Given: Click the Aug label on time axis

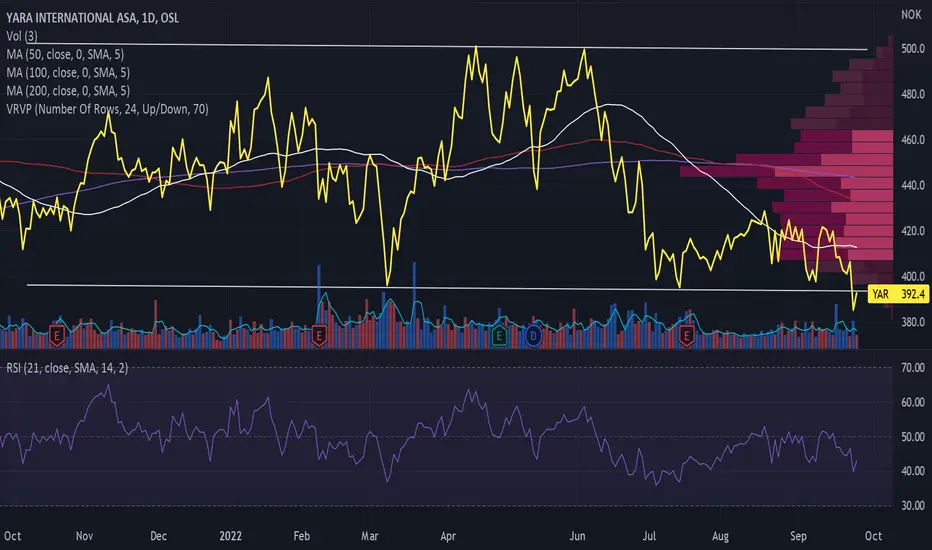Looking at the screenshot, I should 720,536.
